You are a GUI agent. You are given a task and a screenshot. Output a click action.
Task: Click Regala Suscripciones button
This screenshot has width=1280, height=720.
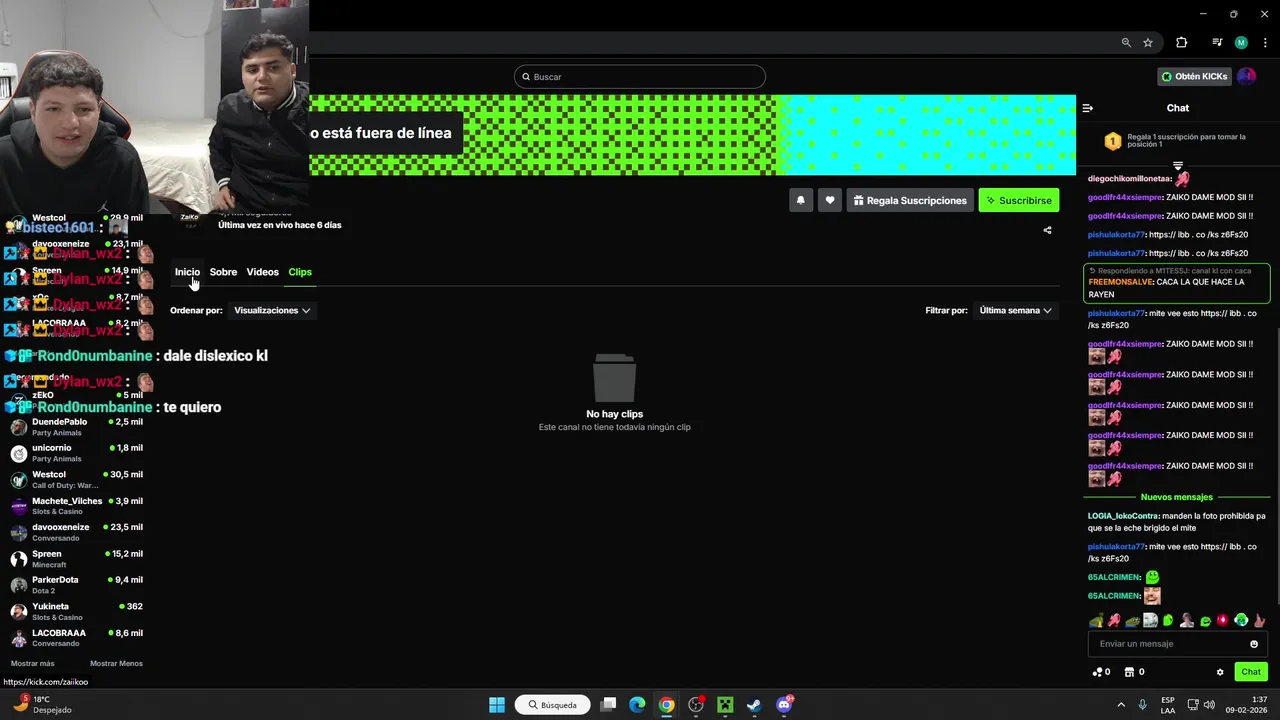pos(910,200)
